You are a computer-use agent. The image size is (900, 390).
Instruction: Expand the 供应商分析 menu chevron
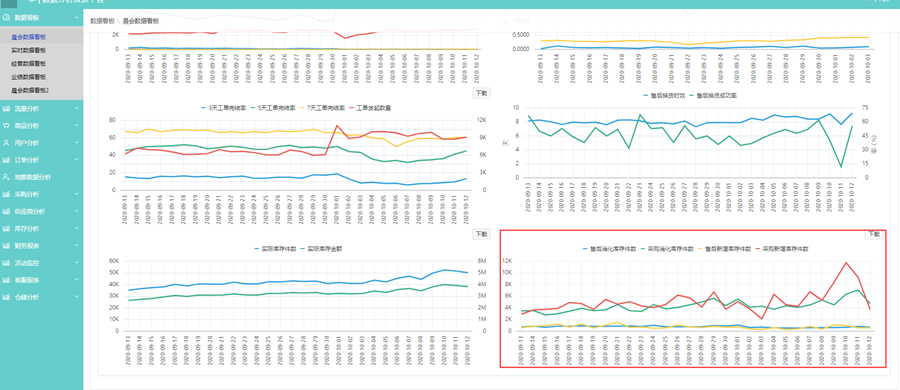coord(76,211)
